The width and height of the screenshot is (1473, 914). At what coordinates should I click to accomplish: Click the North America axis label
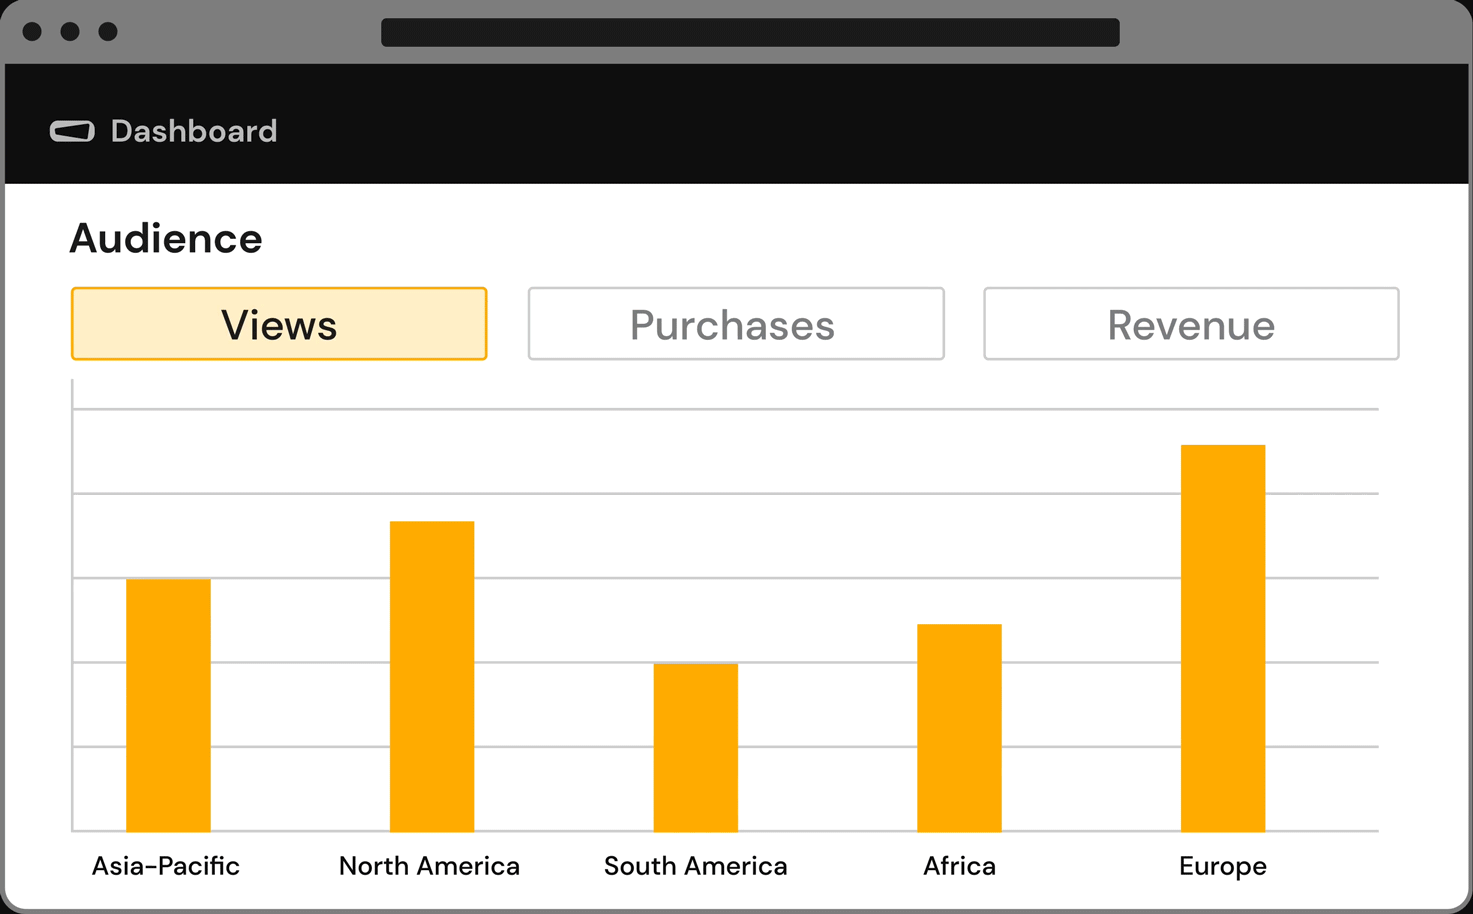click(x=429, y=866)
